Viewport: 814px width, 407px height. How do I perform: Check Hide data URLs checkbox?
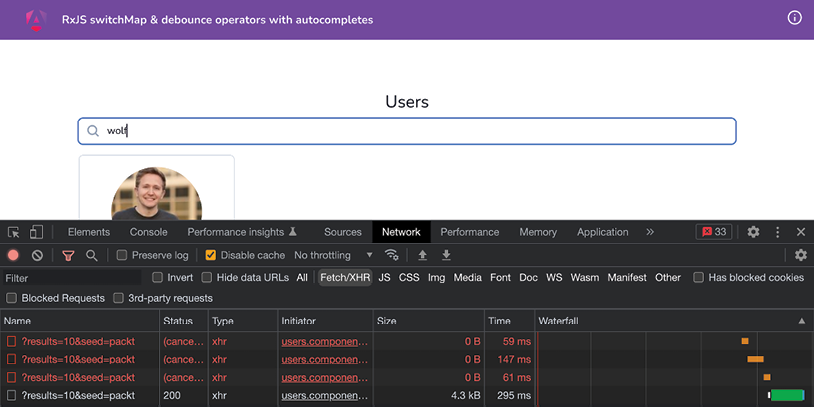[x=207, y=277]
